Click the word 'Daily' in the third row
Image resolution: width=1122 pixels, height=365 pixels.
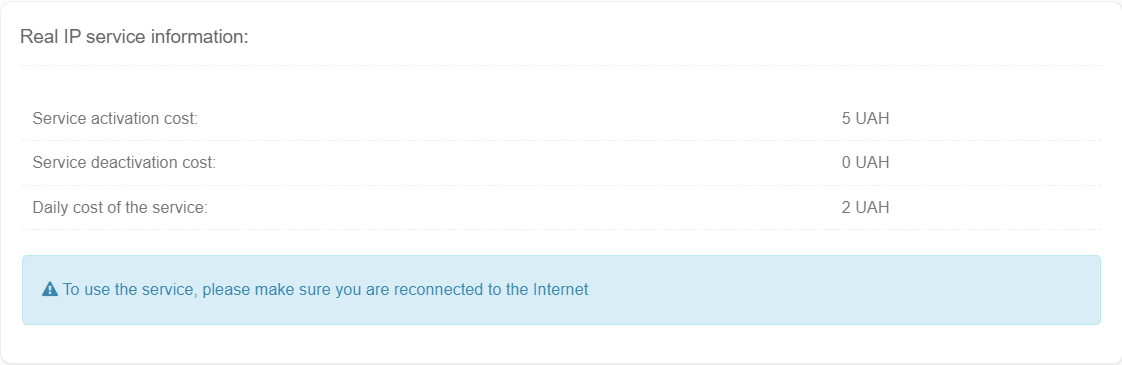point(49,208)
